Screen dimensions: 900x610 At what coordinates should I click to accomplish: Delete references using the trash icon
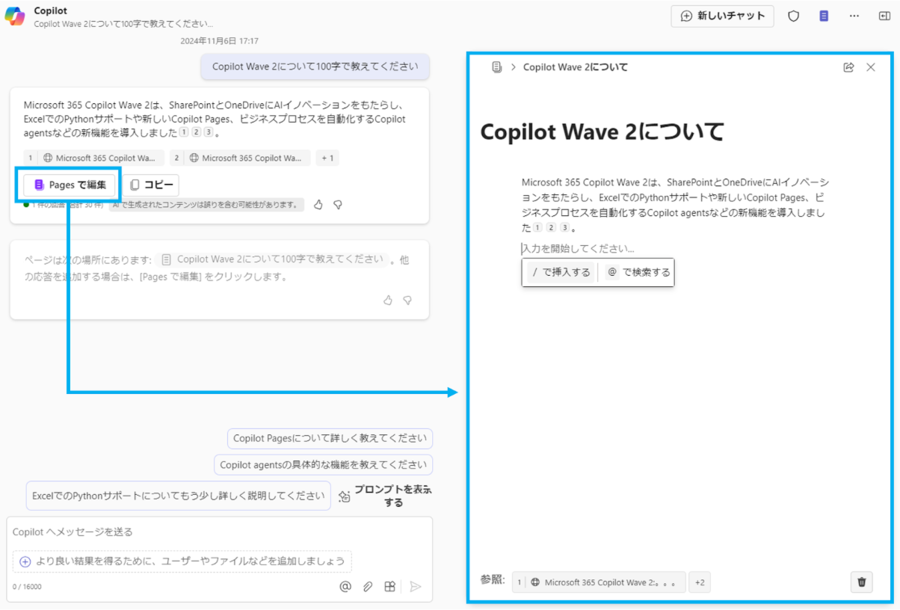point(860,582)
